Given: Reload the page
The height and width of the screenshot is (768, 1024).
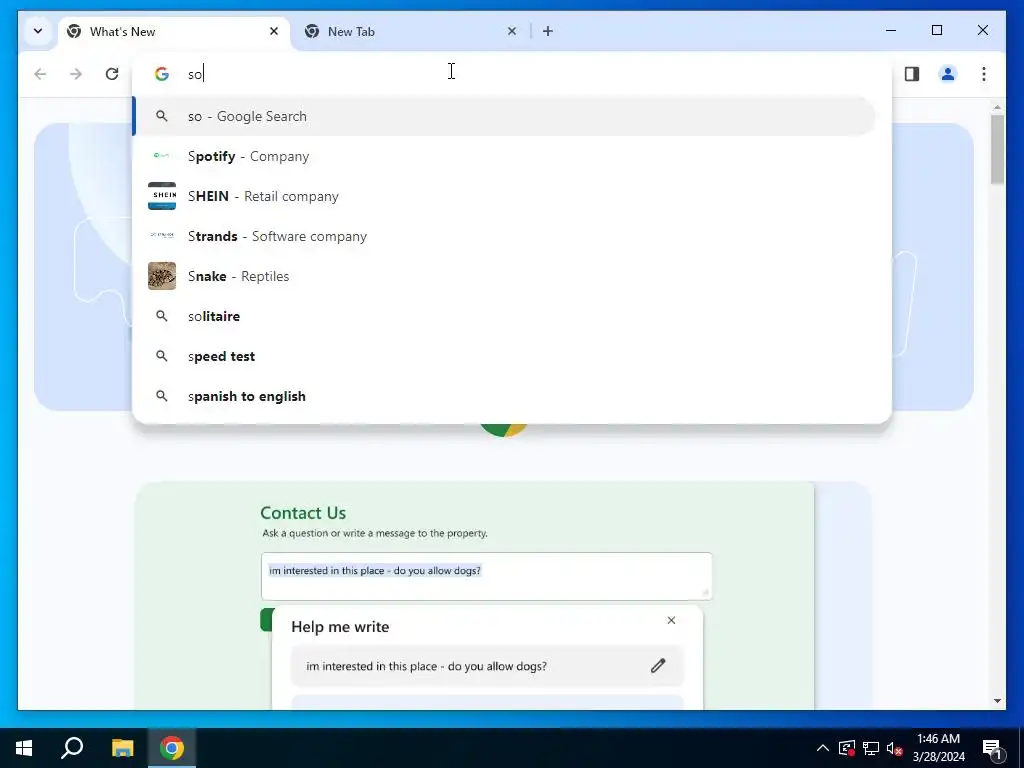Looking at the screenshot, I should pos(112,74).
